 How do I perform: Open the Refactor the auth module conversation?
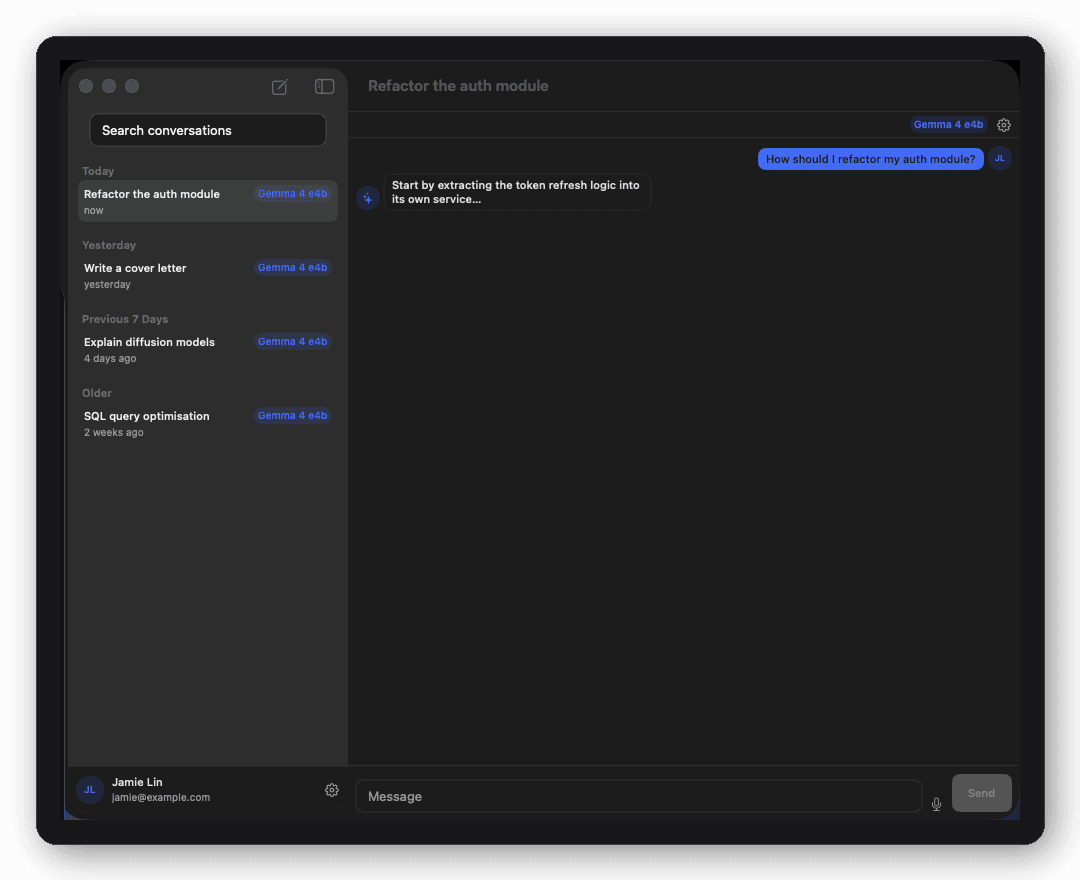(208, 201)
